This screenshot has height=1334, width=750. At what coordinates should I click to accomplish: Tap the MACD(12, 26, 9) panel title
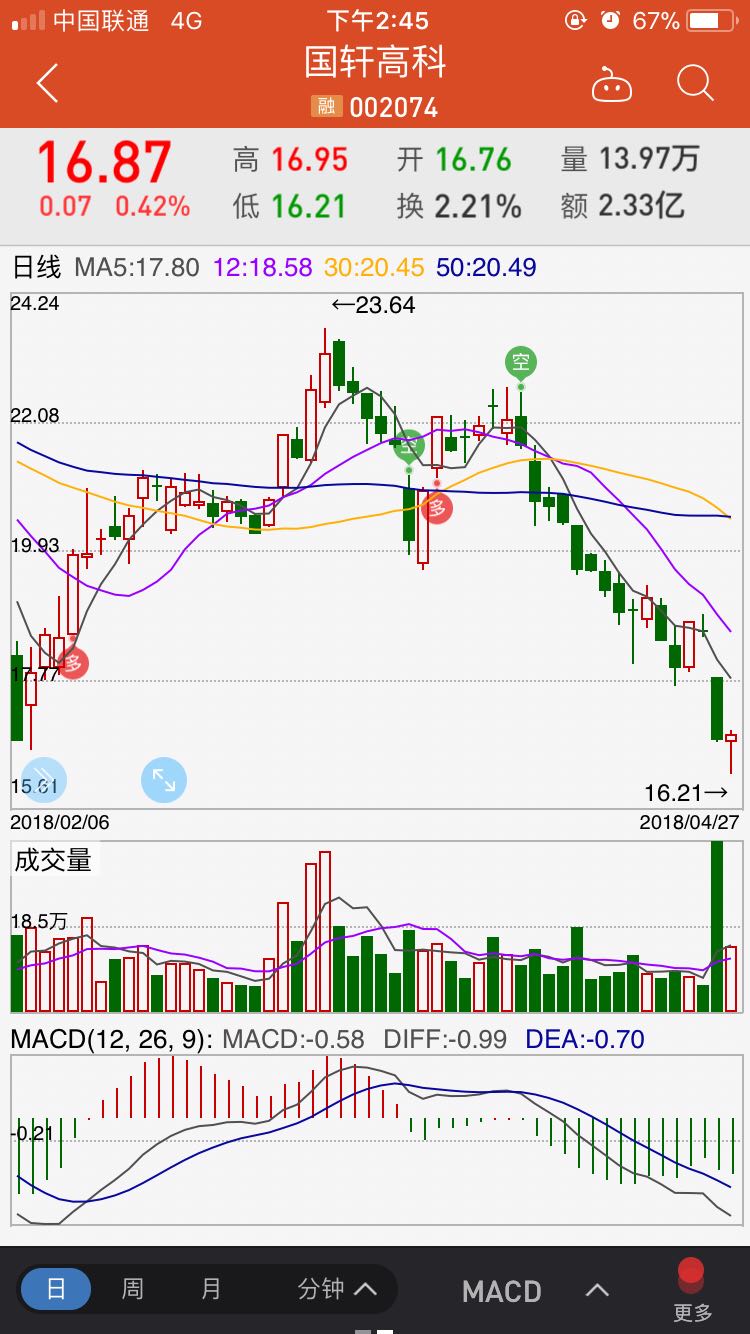click(111, 1039)
